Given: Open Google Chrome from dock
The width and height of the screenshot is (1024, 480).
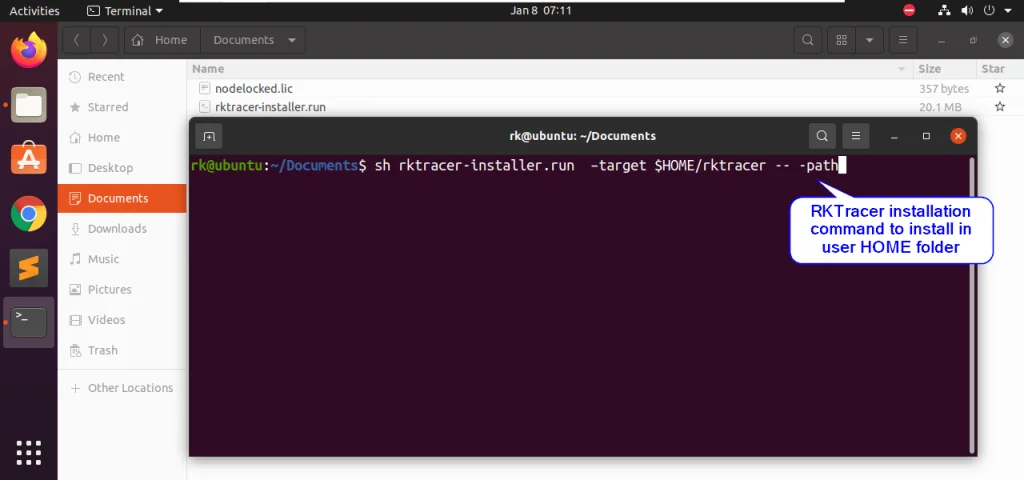Looking at the screenshot, I should point(29,214).
